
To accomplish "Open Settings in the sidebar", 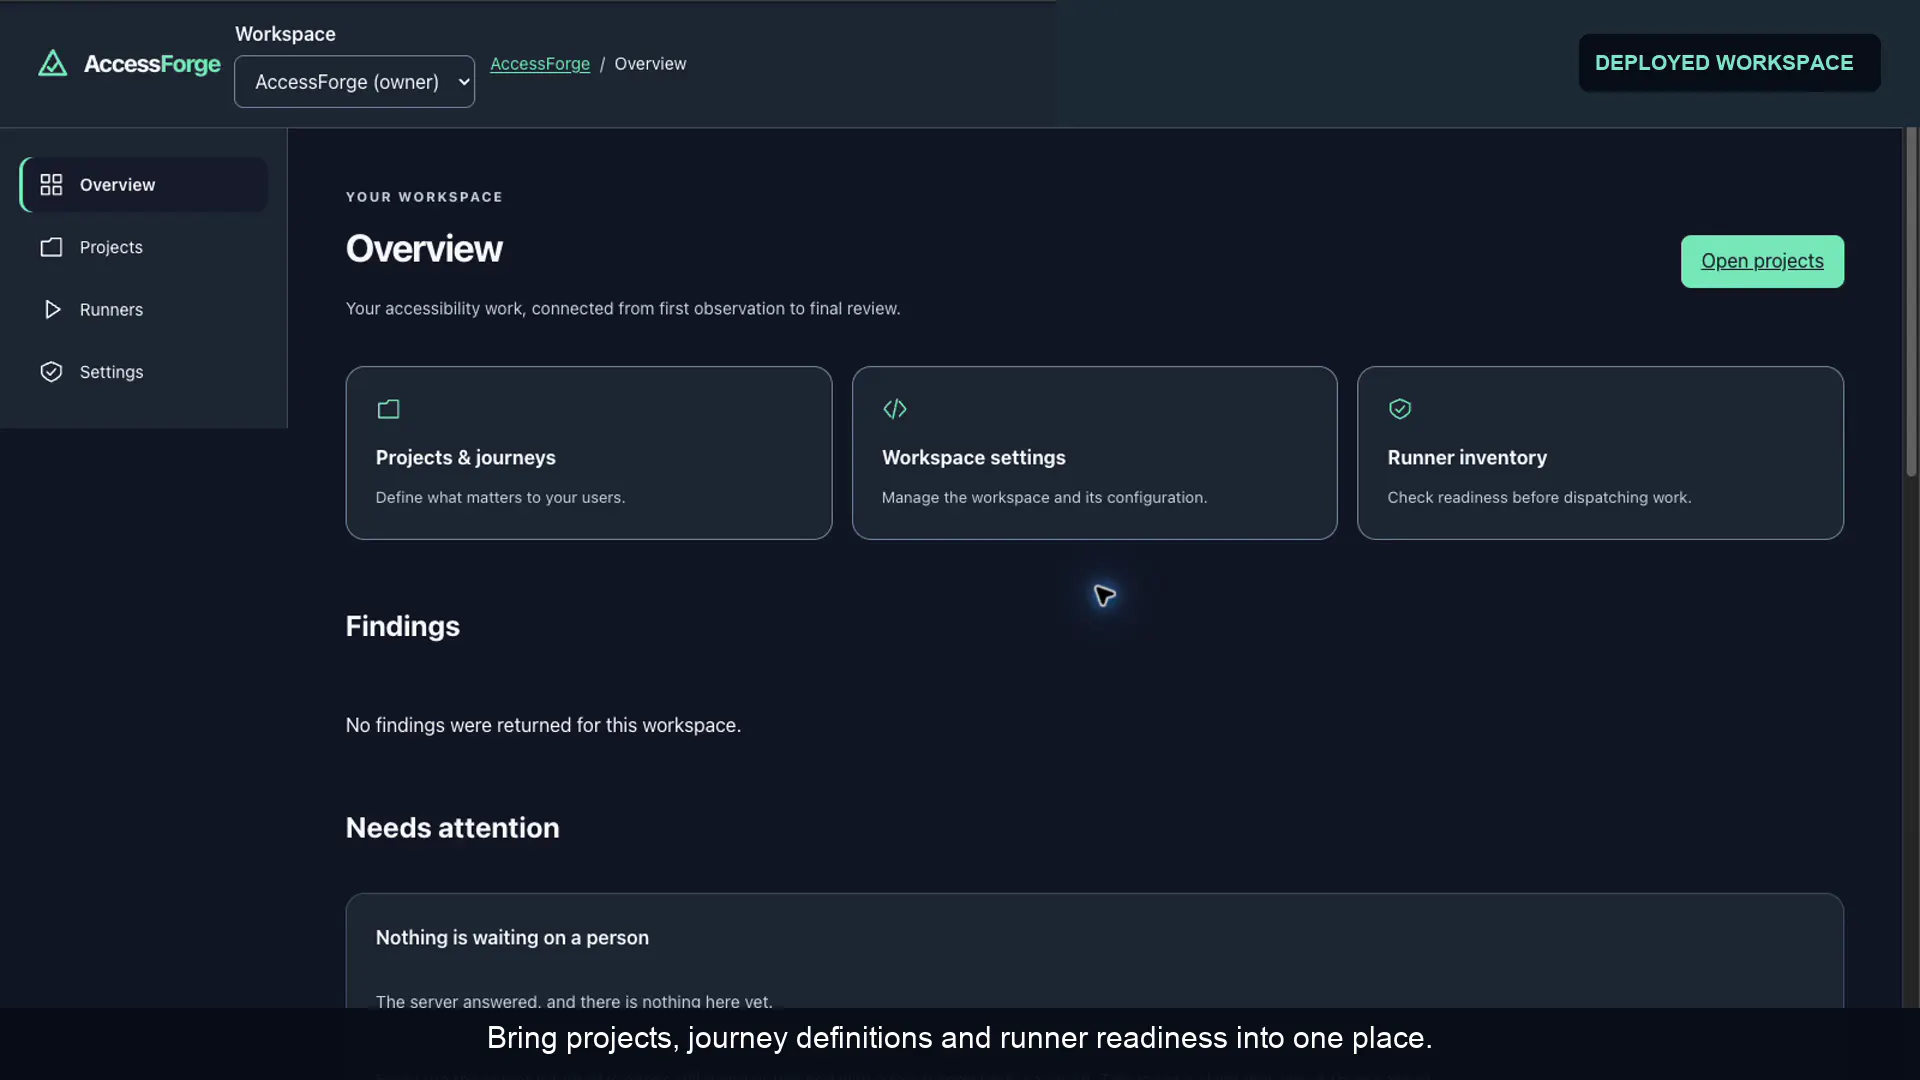I will pos(144,372).
